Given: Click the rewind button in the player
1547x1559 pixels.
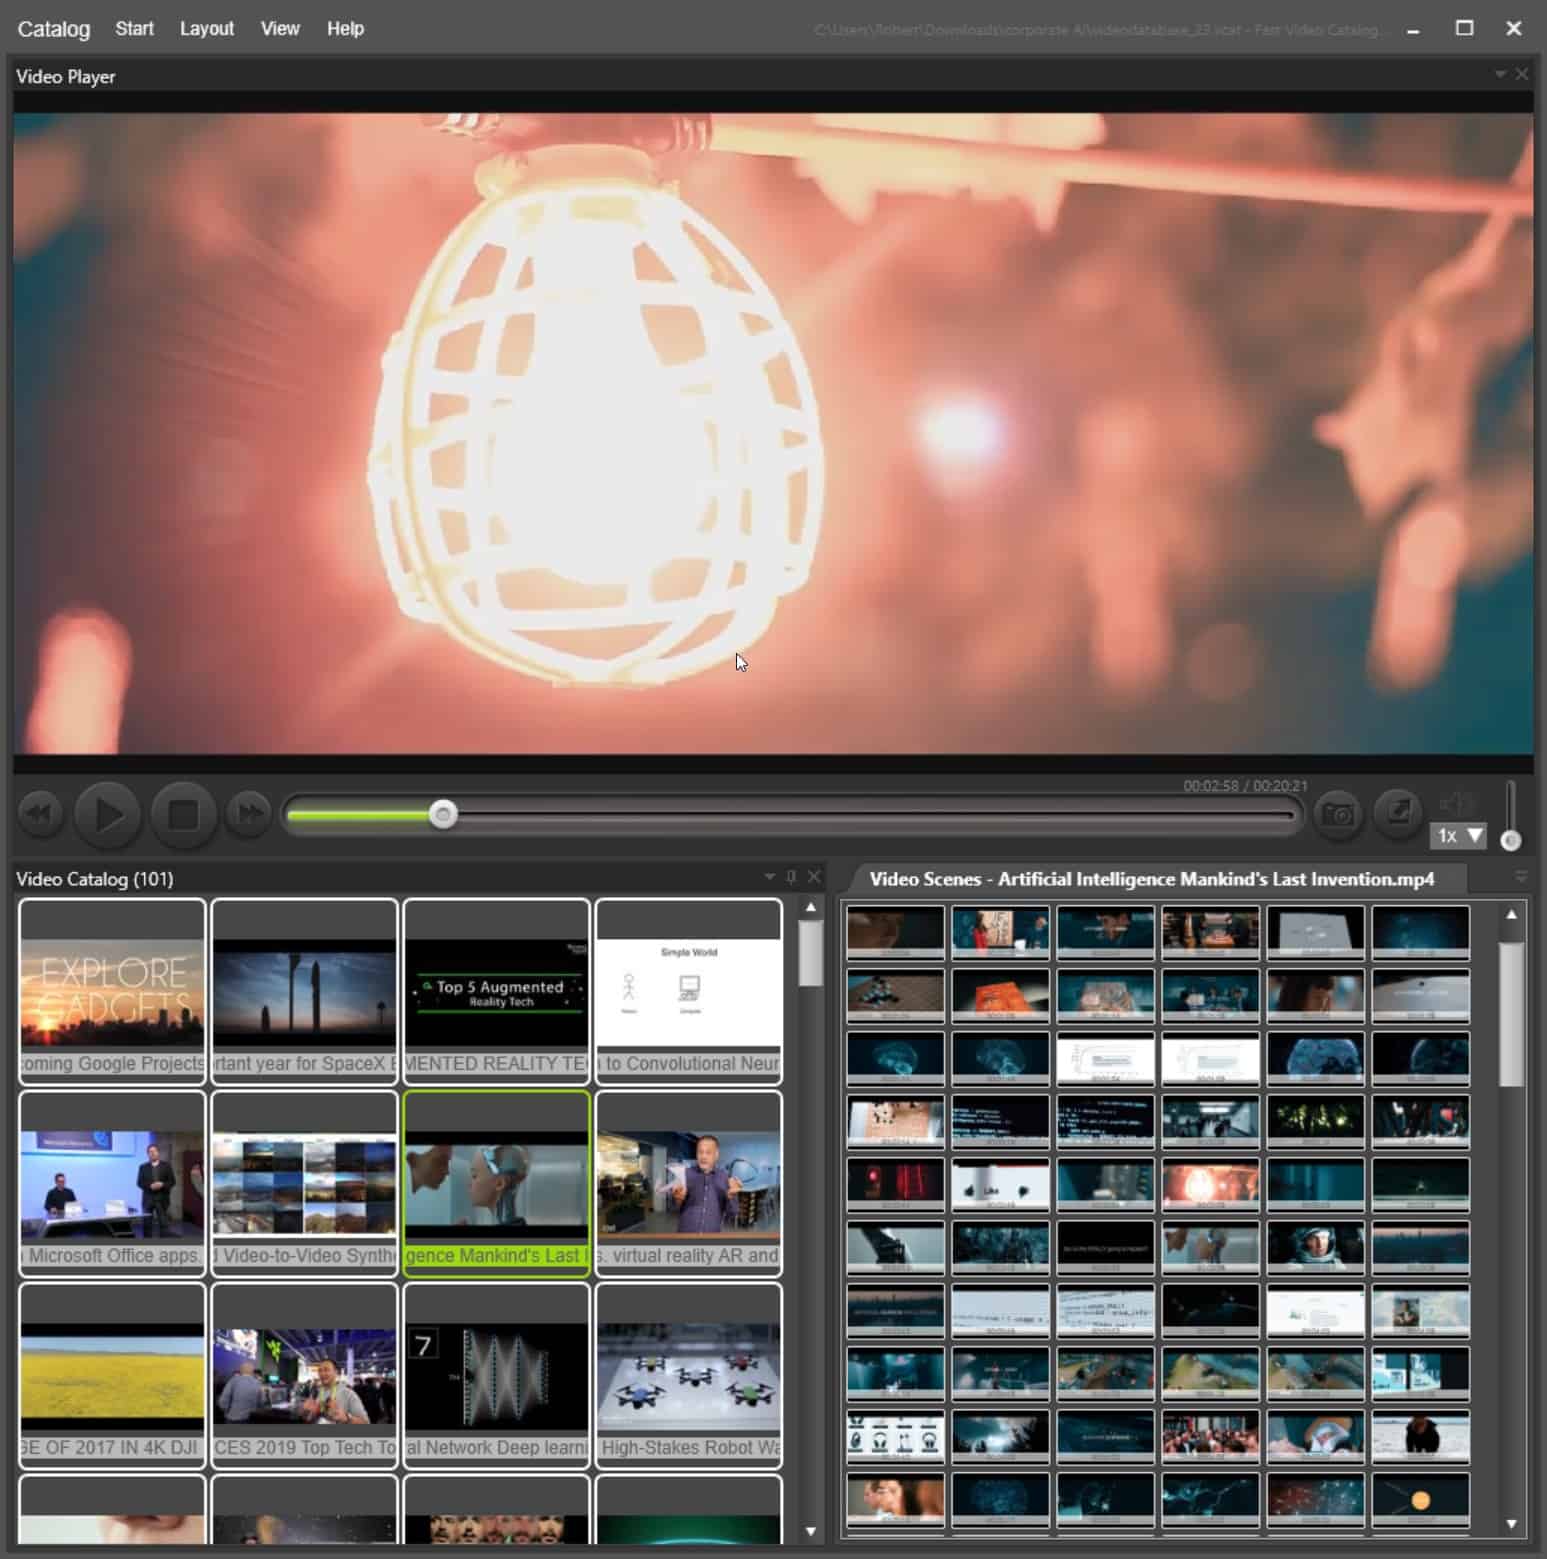Looking at the screenshot, I should click(40, 814).
